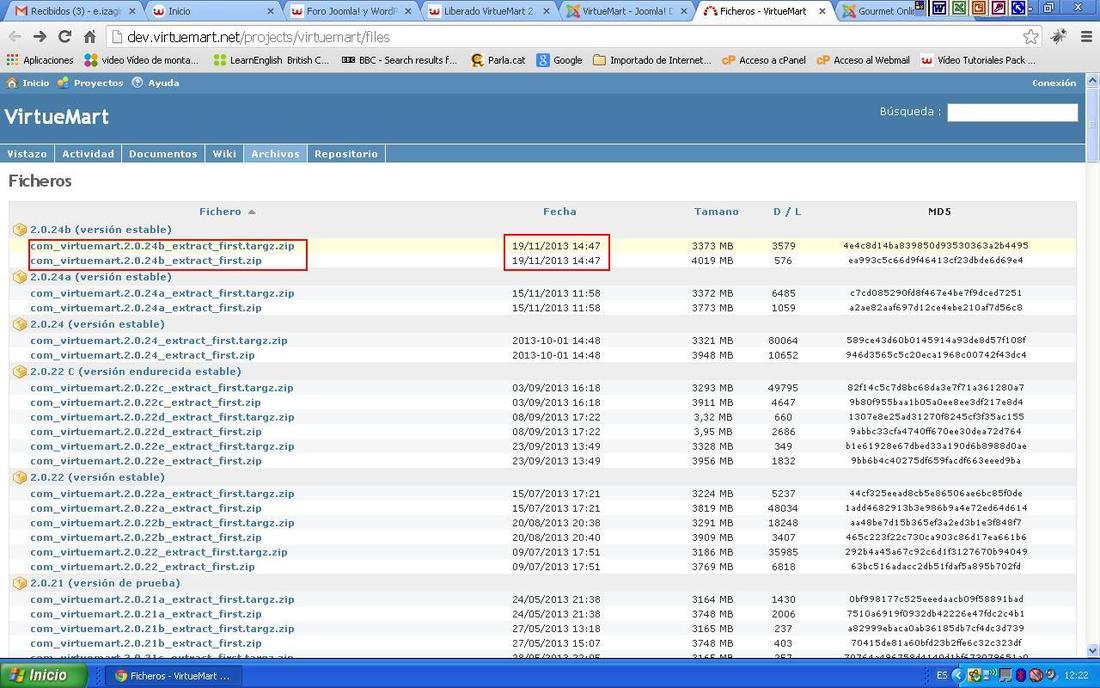Click the PowerPoint icon in Office shortcut bar
This screenshot has height=688, width=1100.
coord(978,8)
